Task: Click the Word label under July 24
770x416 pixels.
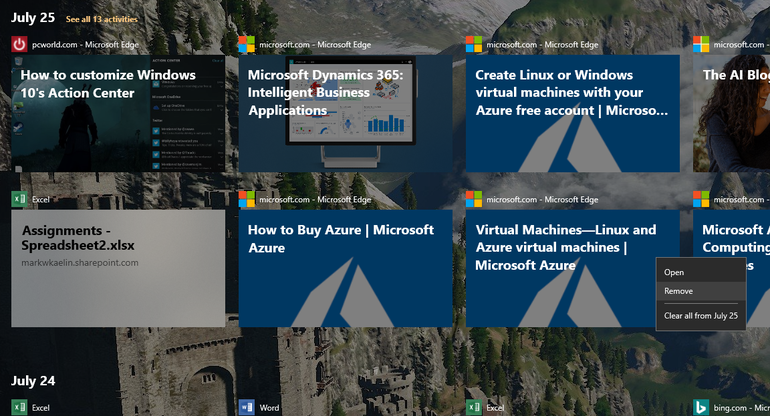Action: click(269, 408)
